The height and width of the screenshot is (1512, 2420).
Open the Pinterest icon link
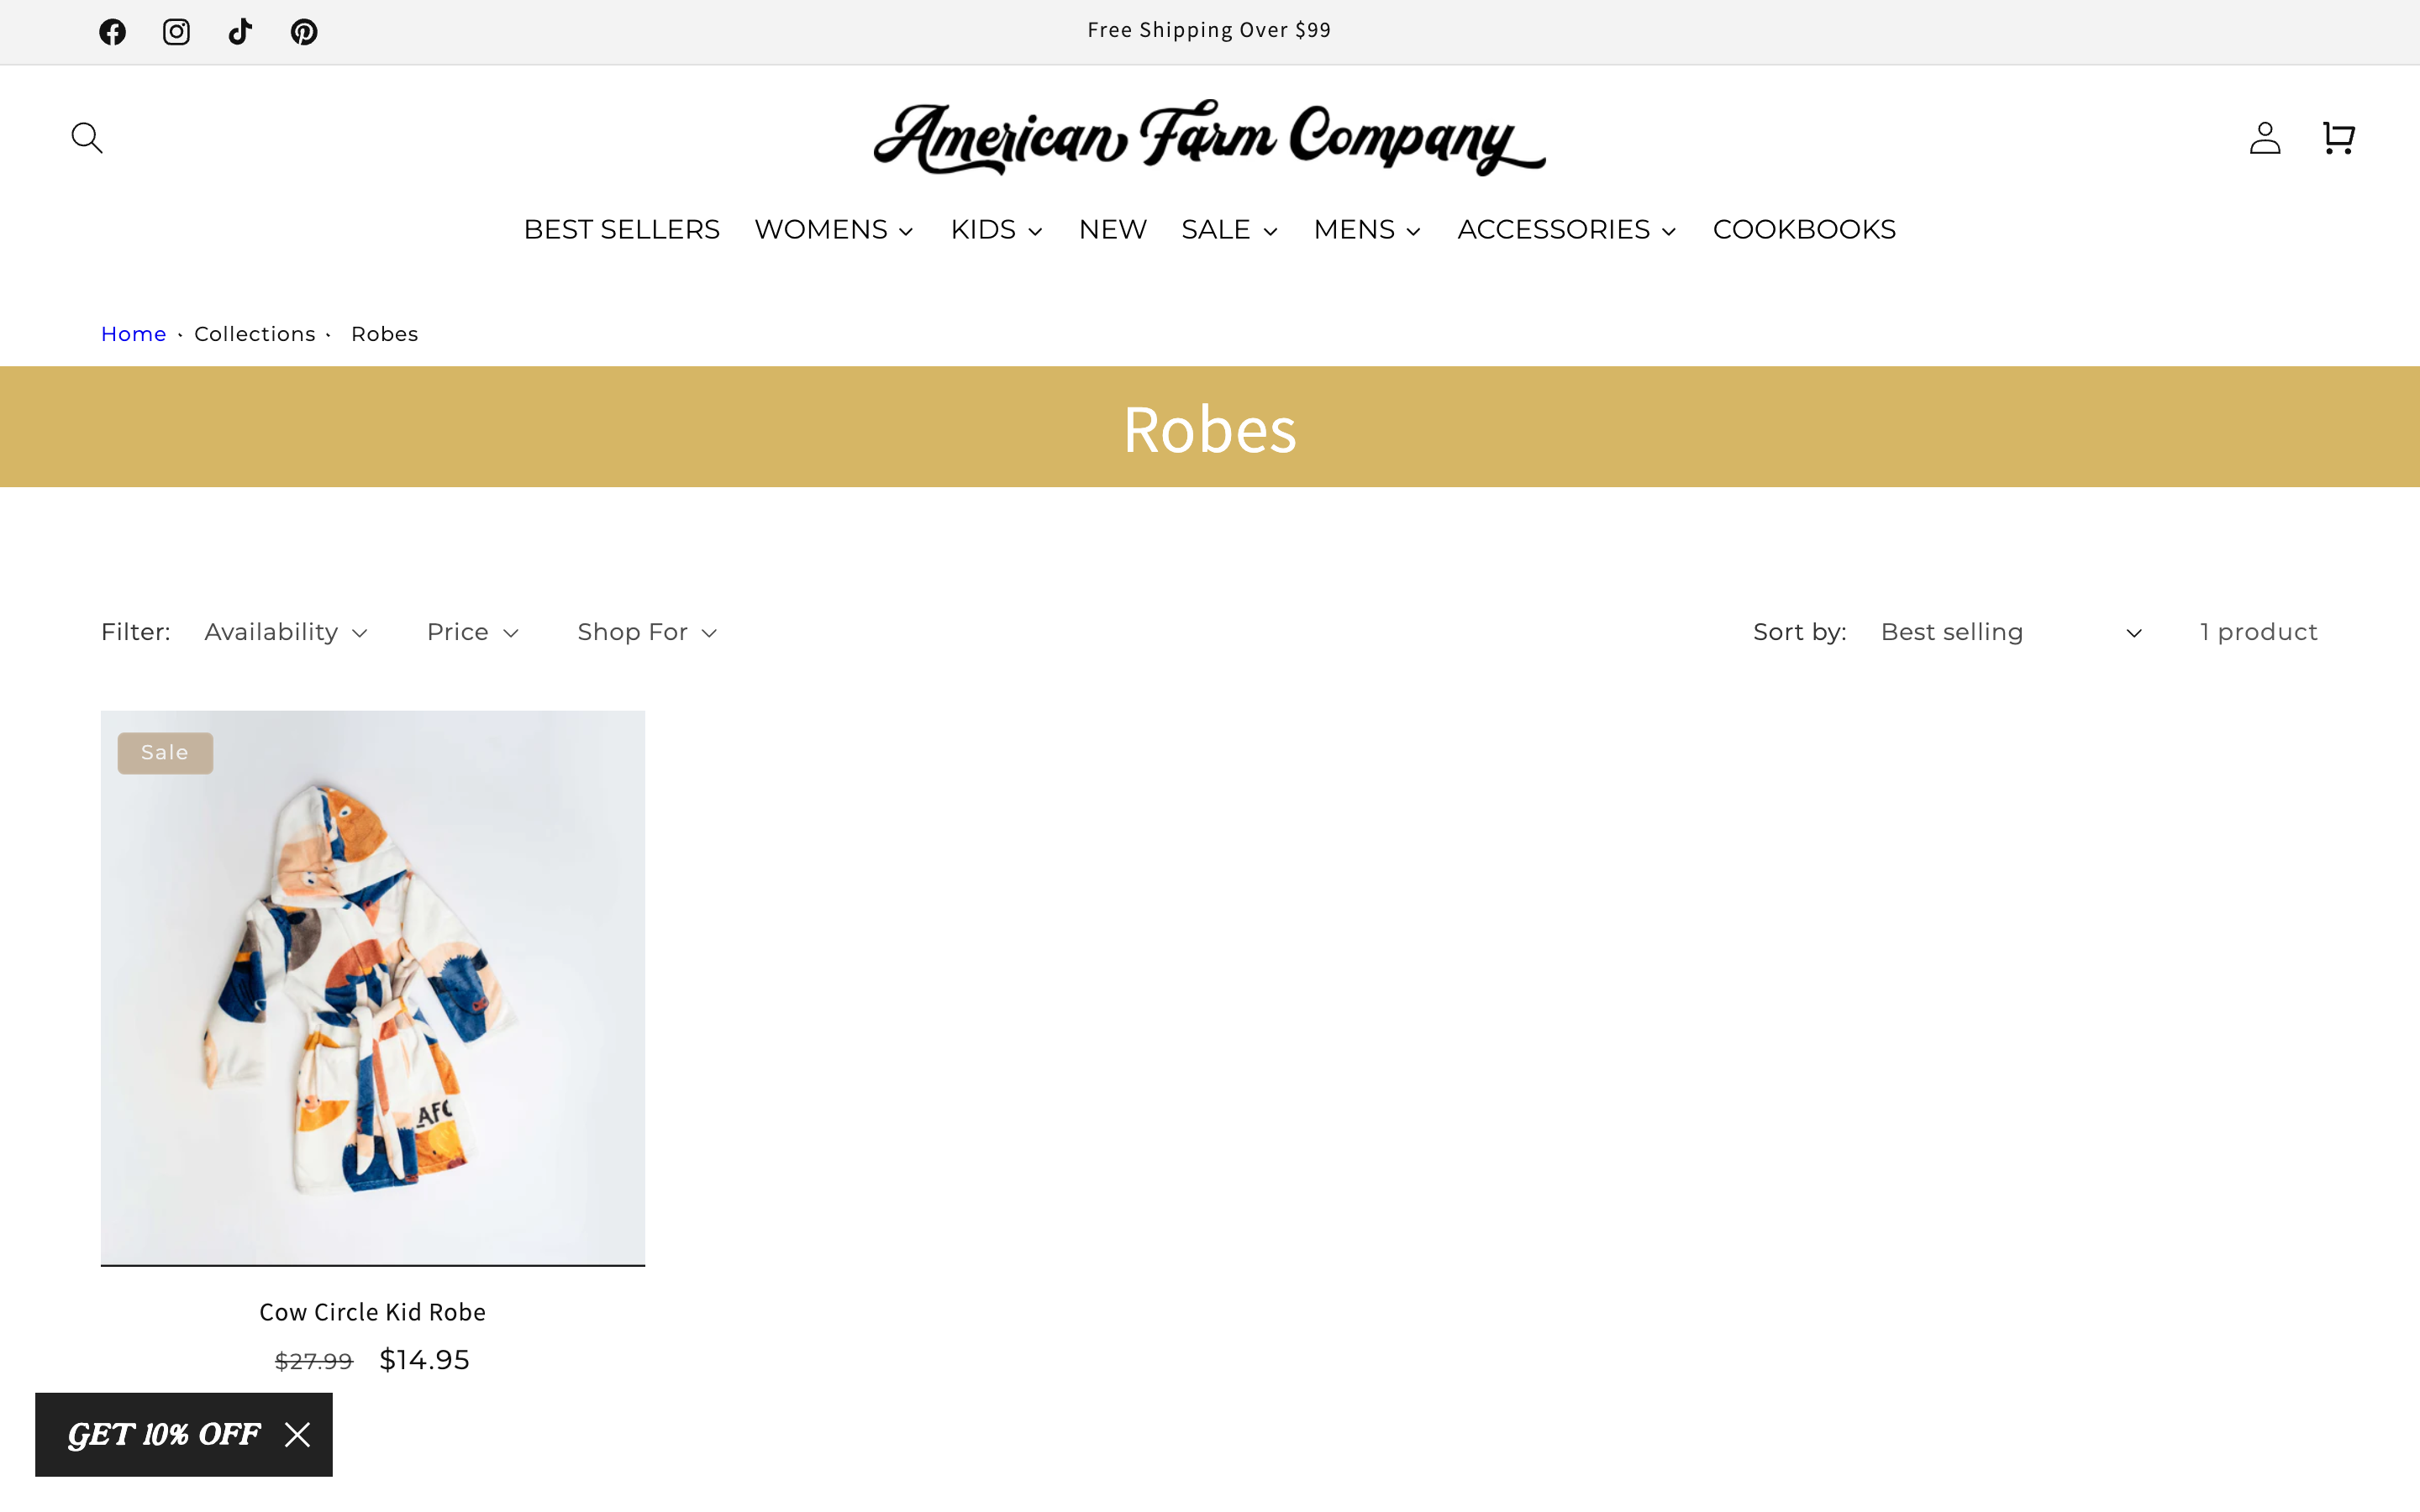pyautogui.click(x=304, y=32)
